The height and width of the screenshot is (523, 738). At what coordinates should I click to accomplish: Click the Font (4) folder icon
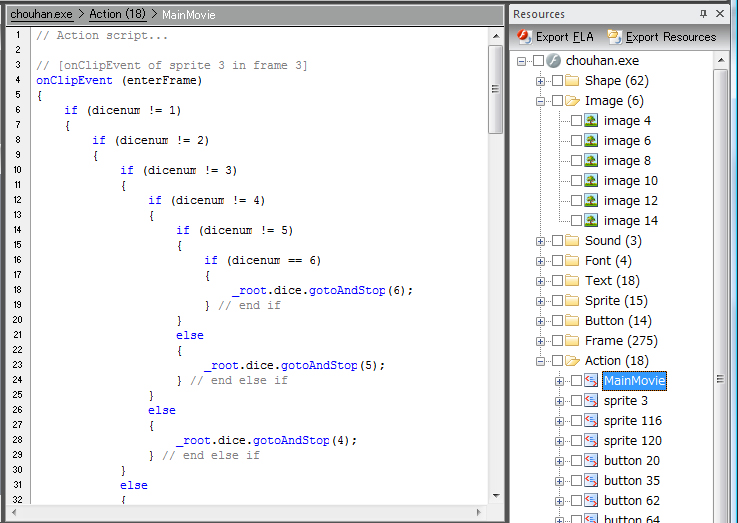572,260
